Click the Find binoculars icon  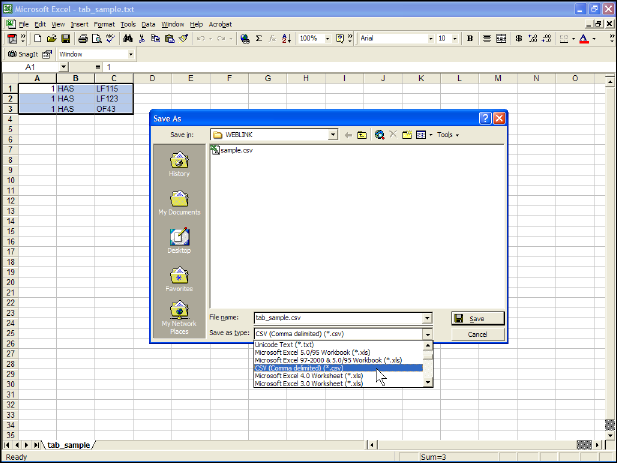click(127, 39)
